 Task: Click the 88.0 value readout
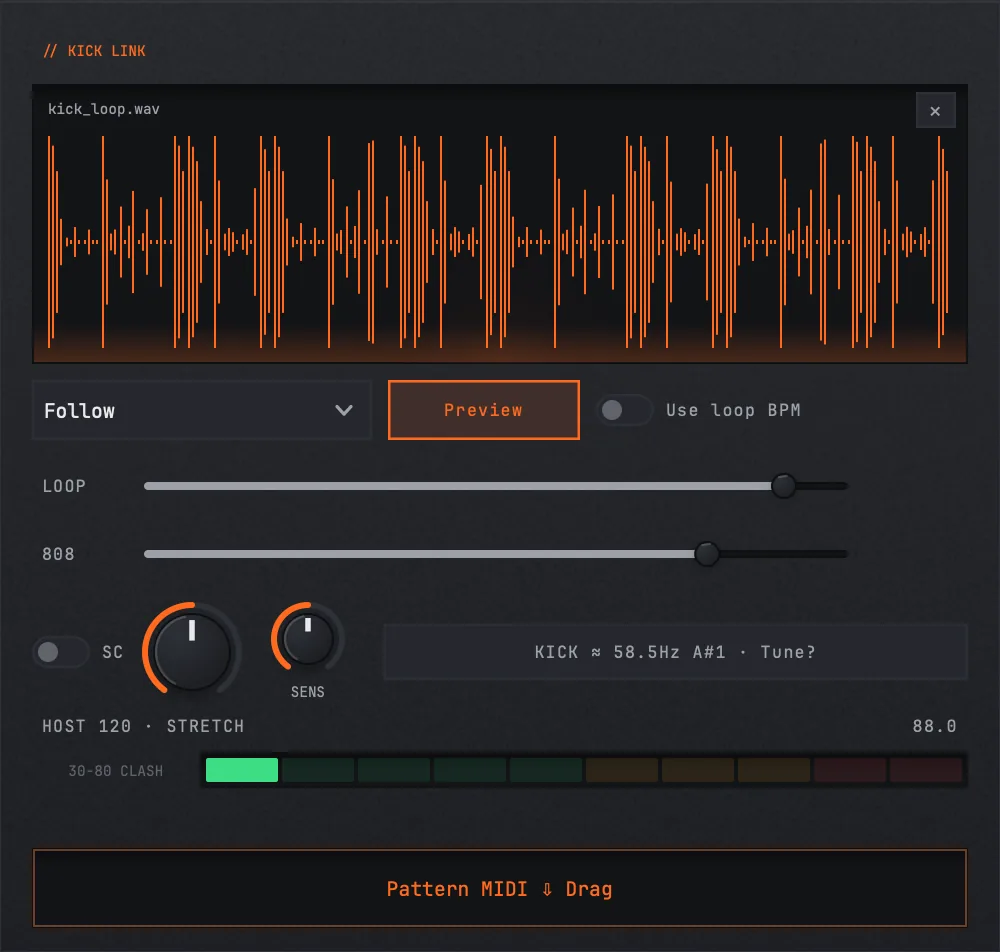point(934,726)
